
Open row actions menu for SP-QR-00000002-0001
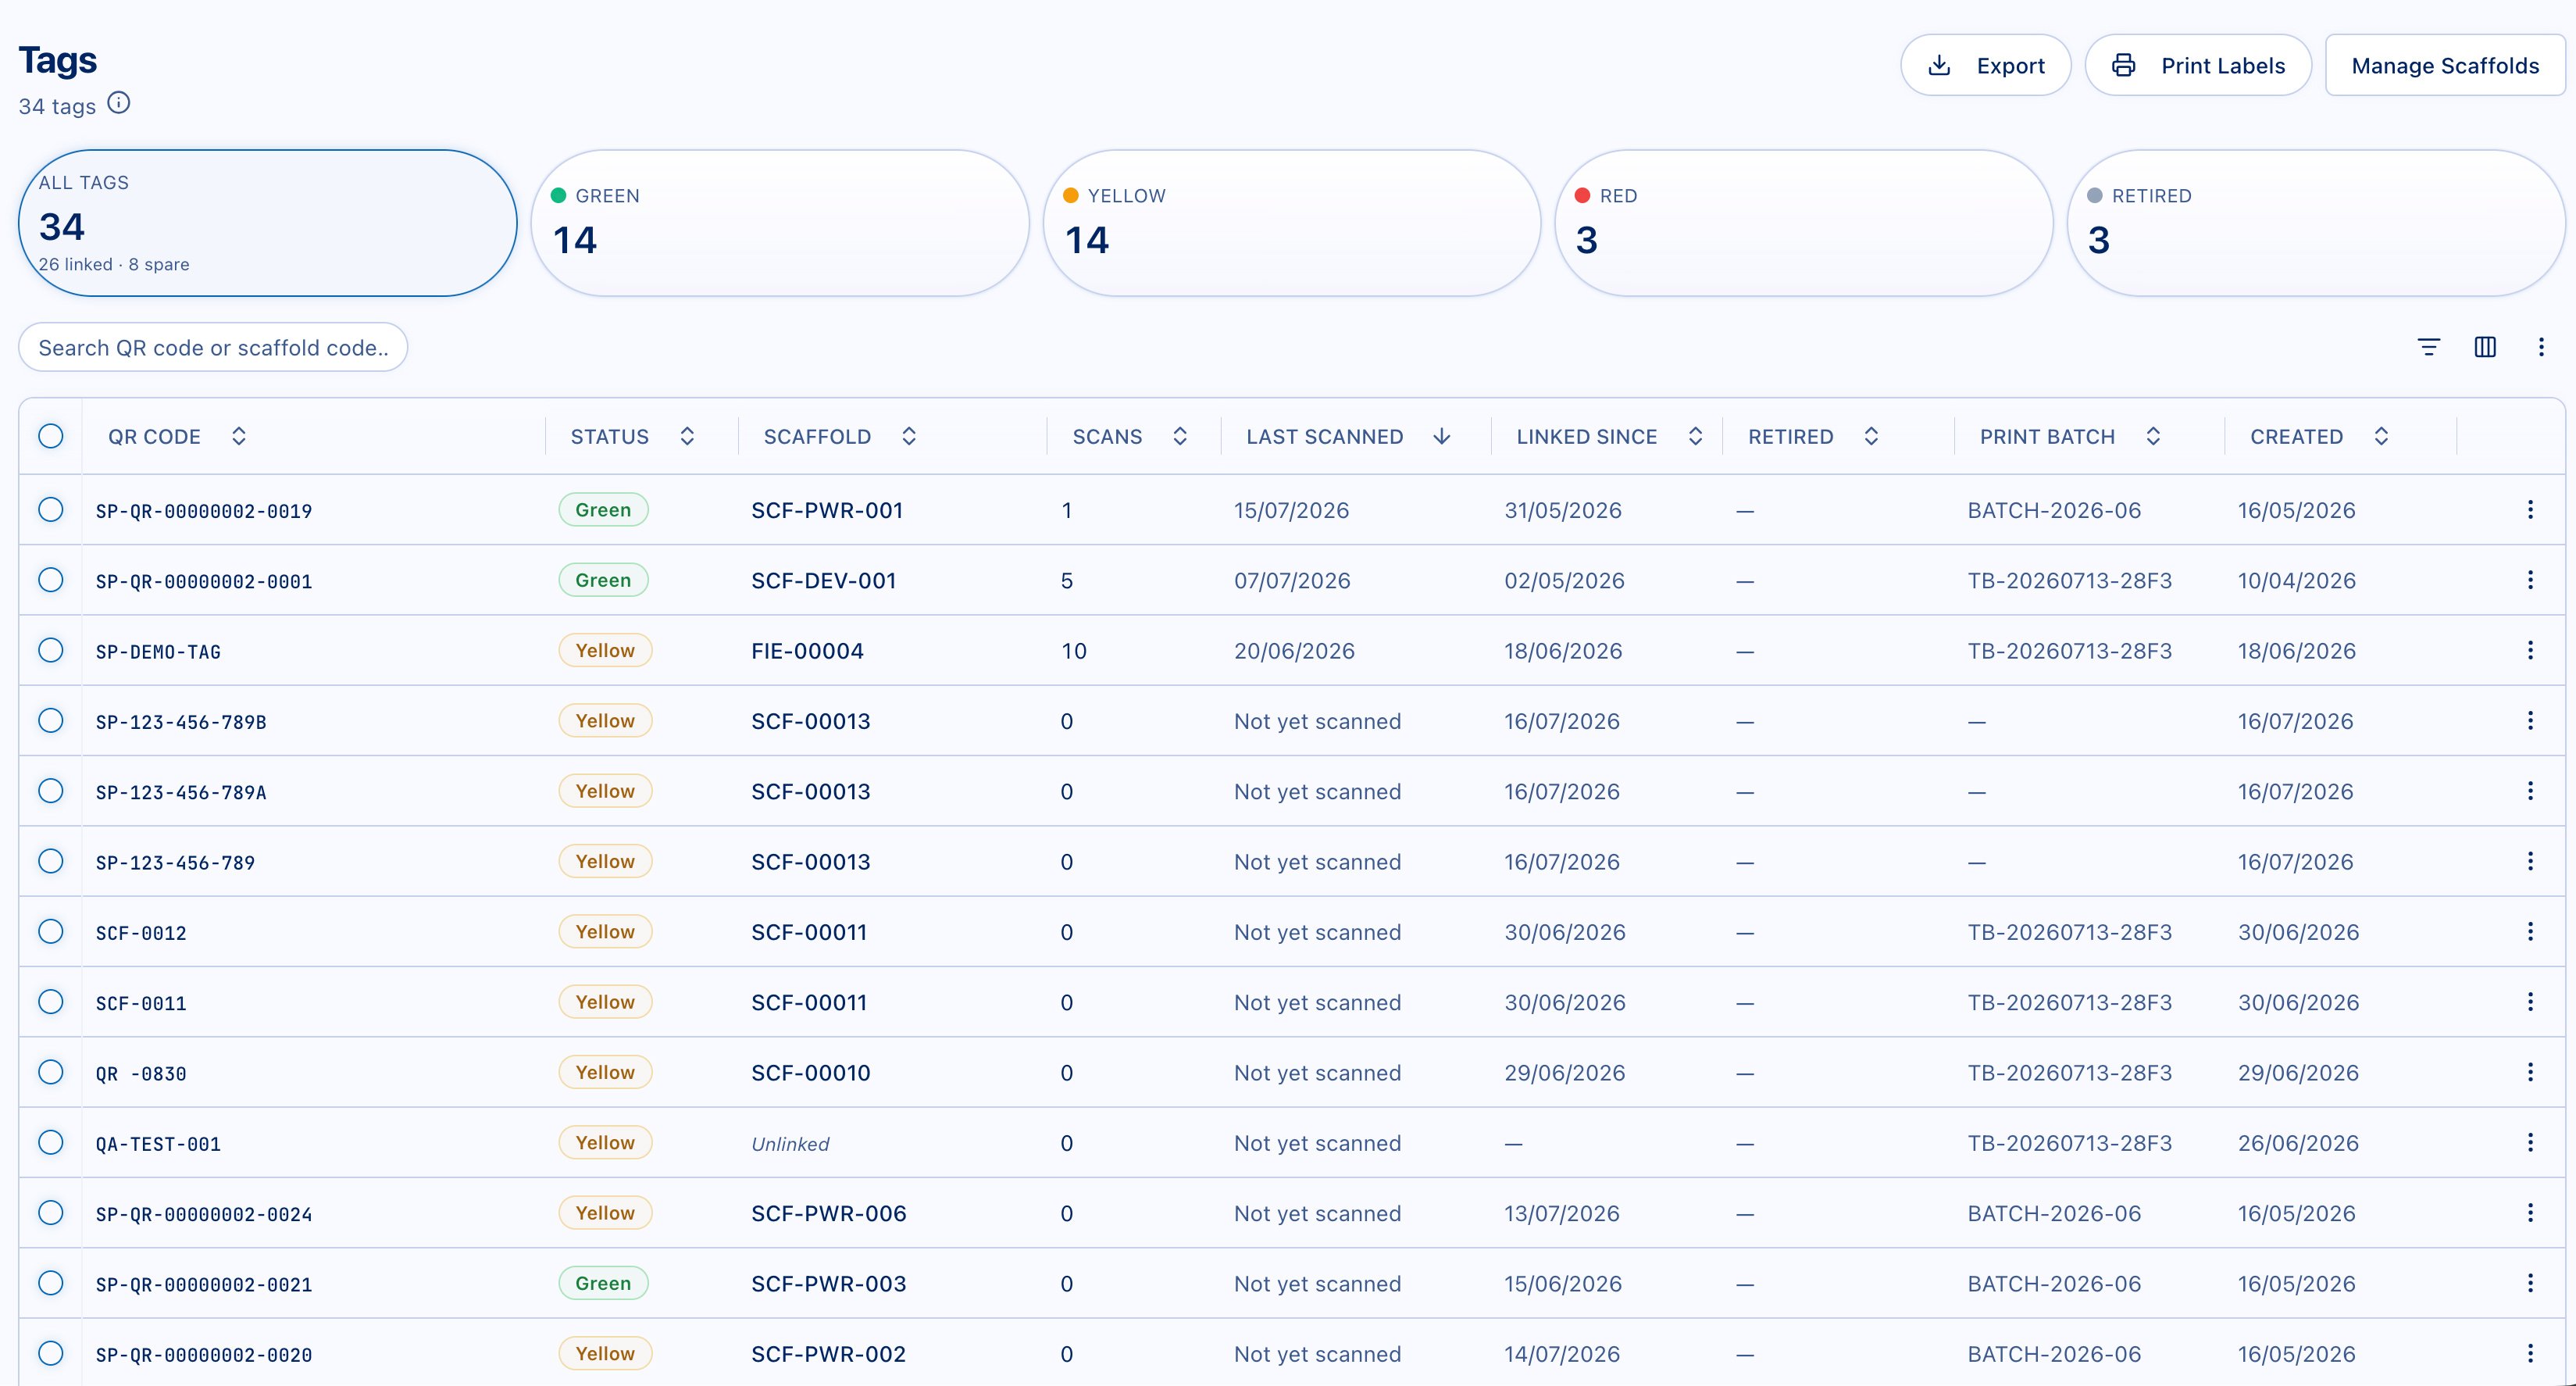(2530, 580)
